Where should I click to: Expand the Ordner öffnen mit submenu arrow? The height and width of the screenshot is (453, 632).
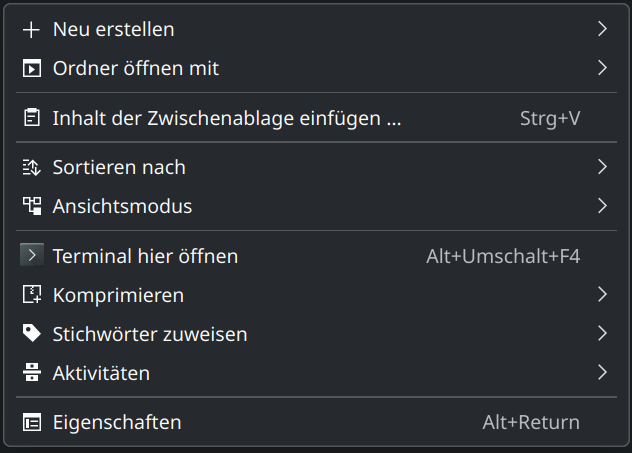coord(602,68)
